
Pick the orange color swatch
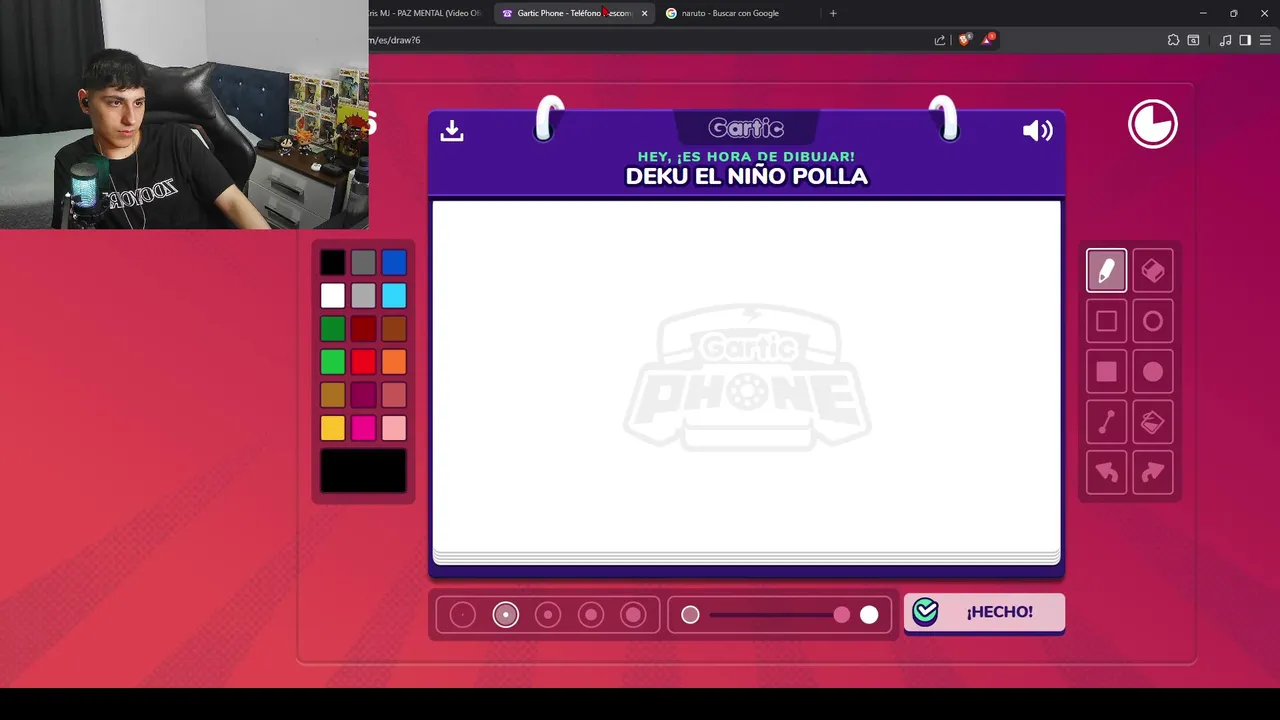tap(394, 362)
